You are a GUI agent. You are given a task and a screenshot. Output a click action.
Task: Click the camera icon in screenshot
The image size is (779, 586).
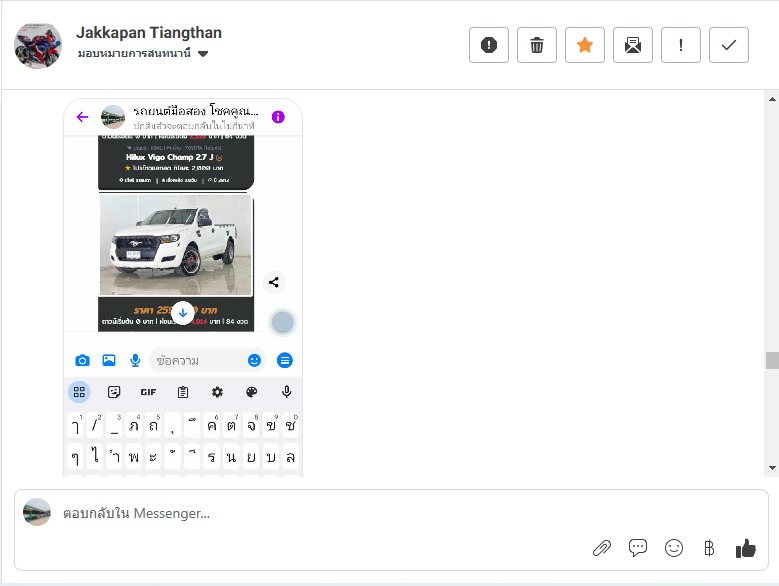82,361
